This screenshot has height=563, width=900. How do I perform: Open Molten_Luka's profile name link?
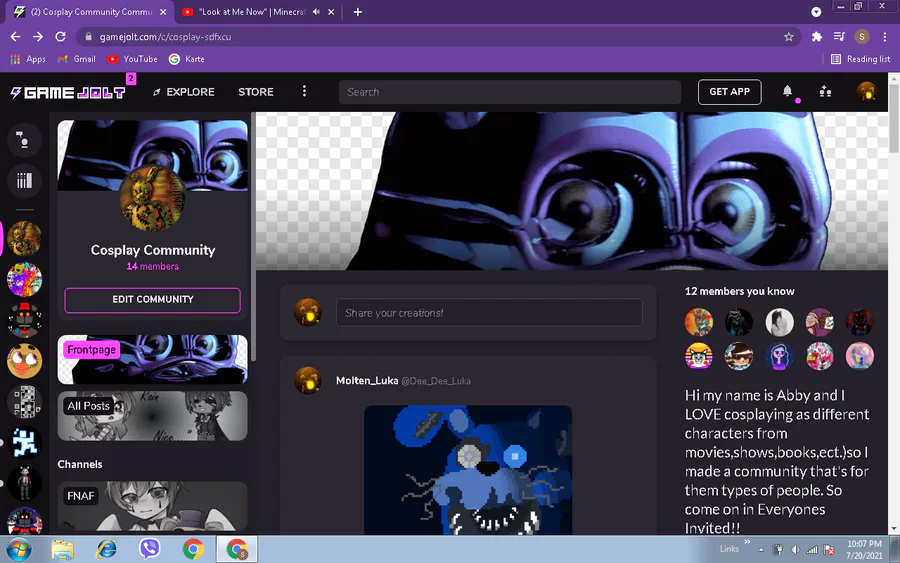tap(367, 380)
